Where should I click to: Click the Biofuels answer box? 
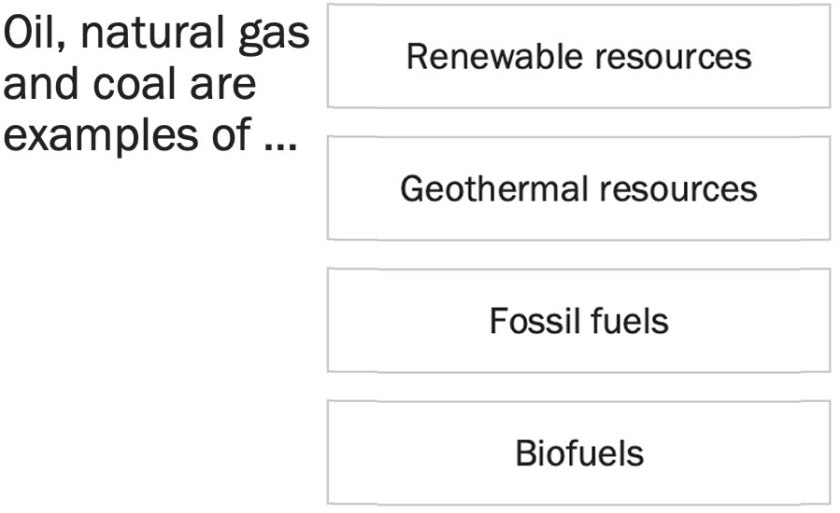coord(578,453)
